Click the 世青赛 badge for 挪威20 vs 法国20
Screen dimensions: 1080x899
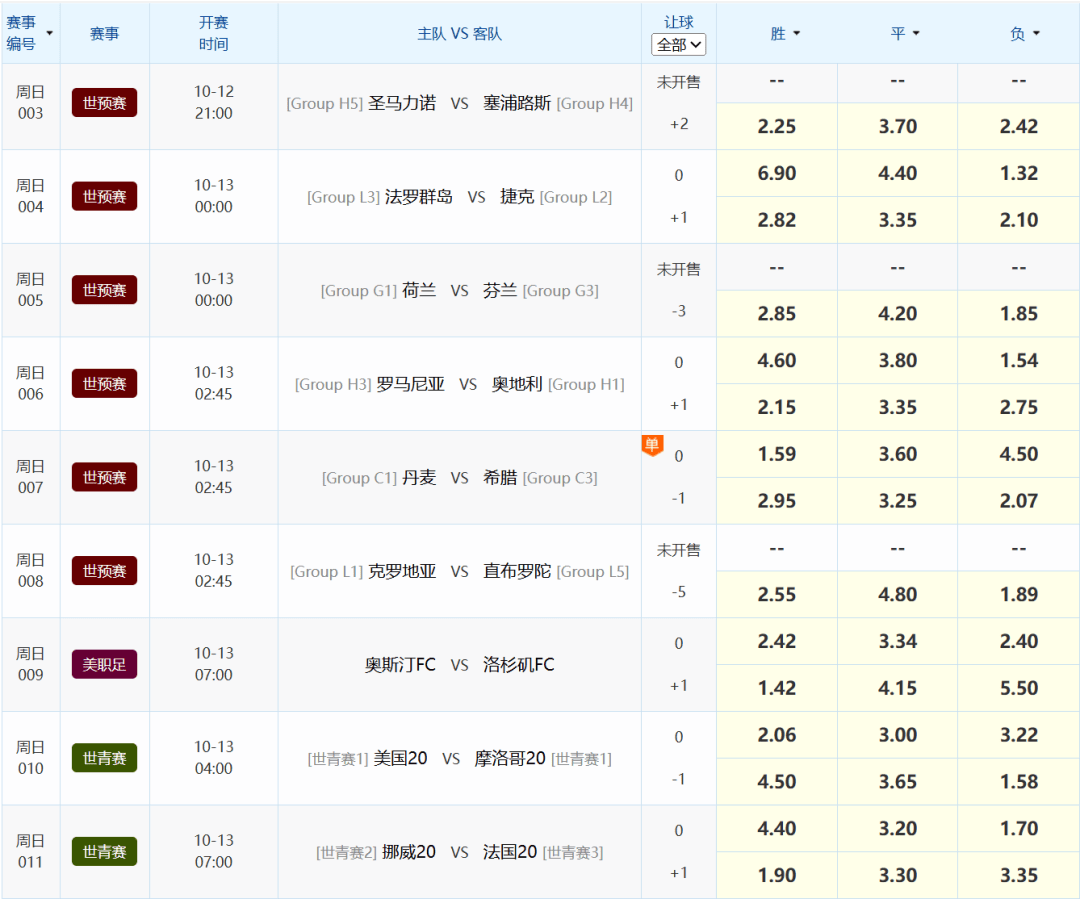(104, 851)
